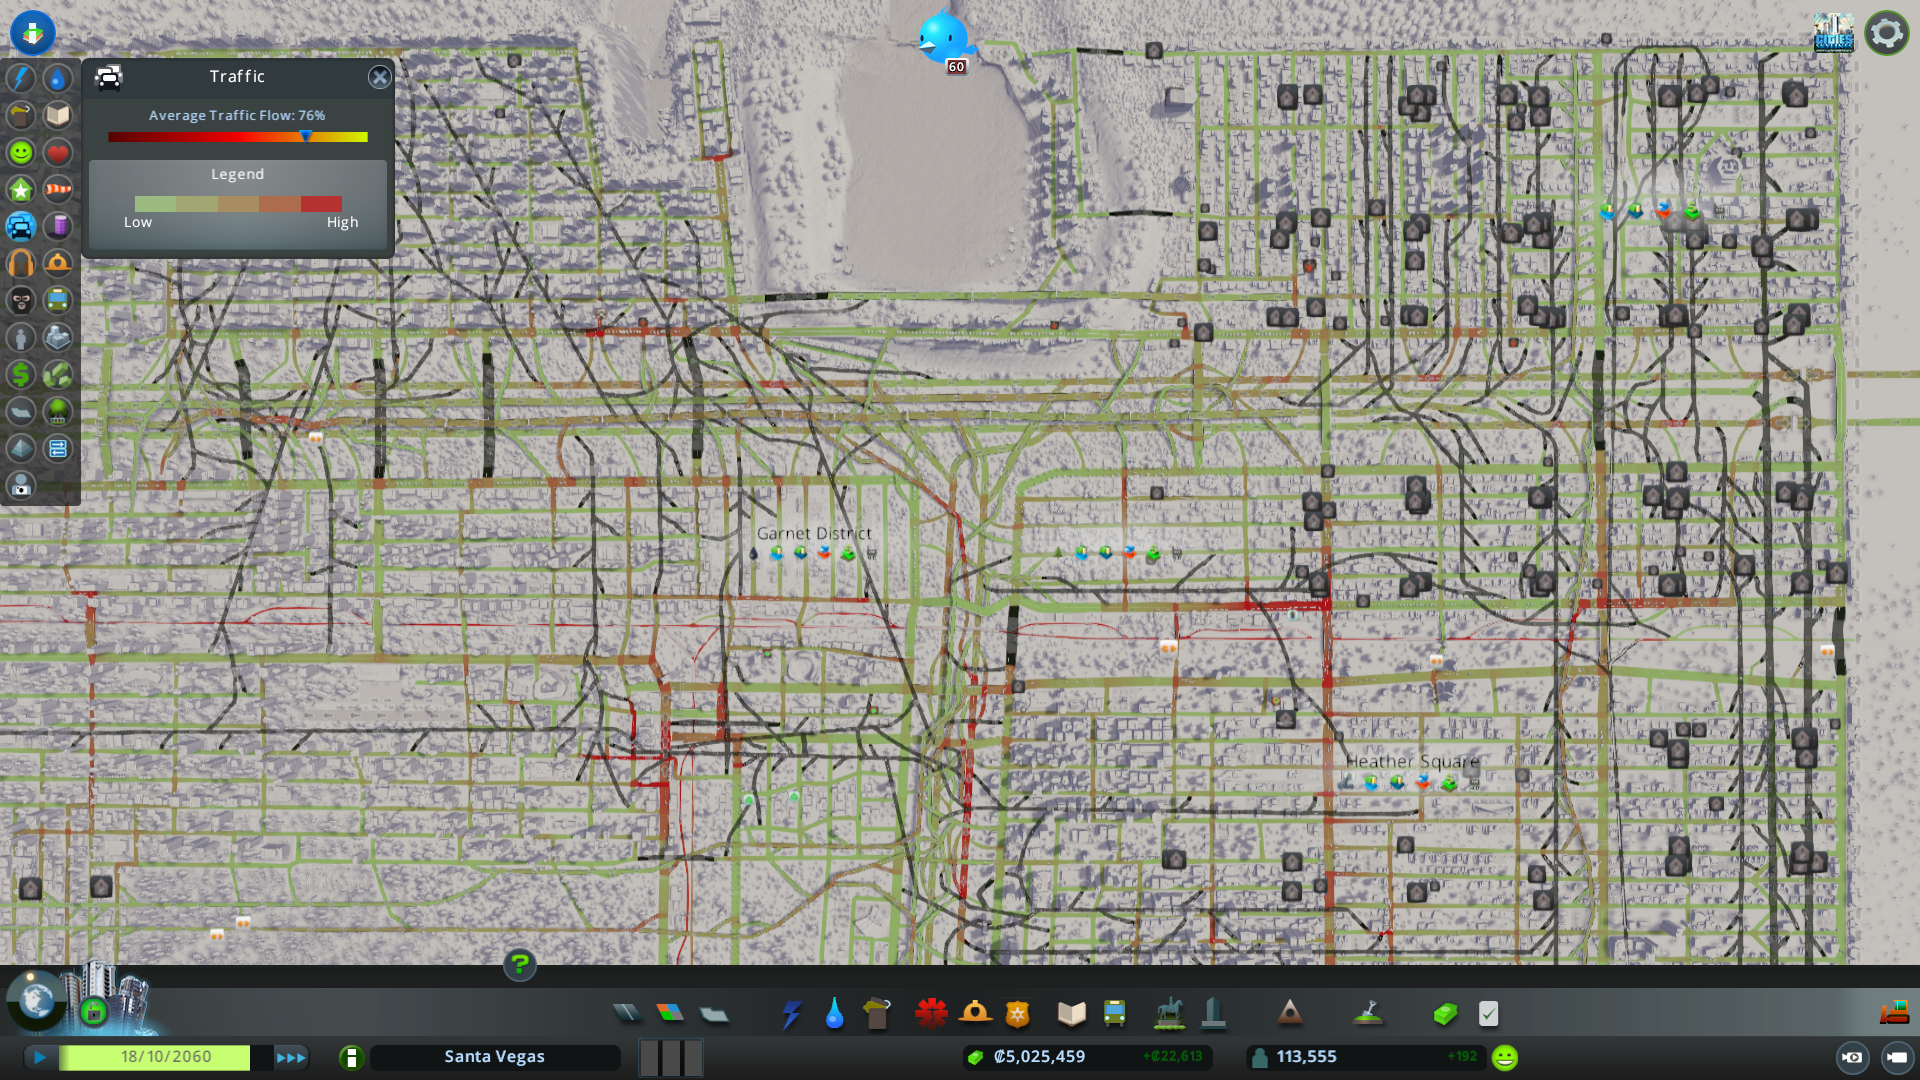Open the Roads build menu

tap(627, 1014)
